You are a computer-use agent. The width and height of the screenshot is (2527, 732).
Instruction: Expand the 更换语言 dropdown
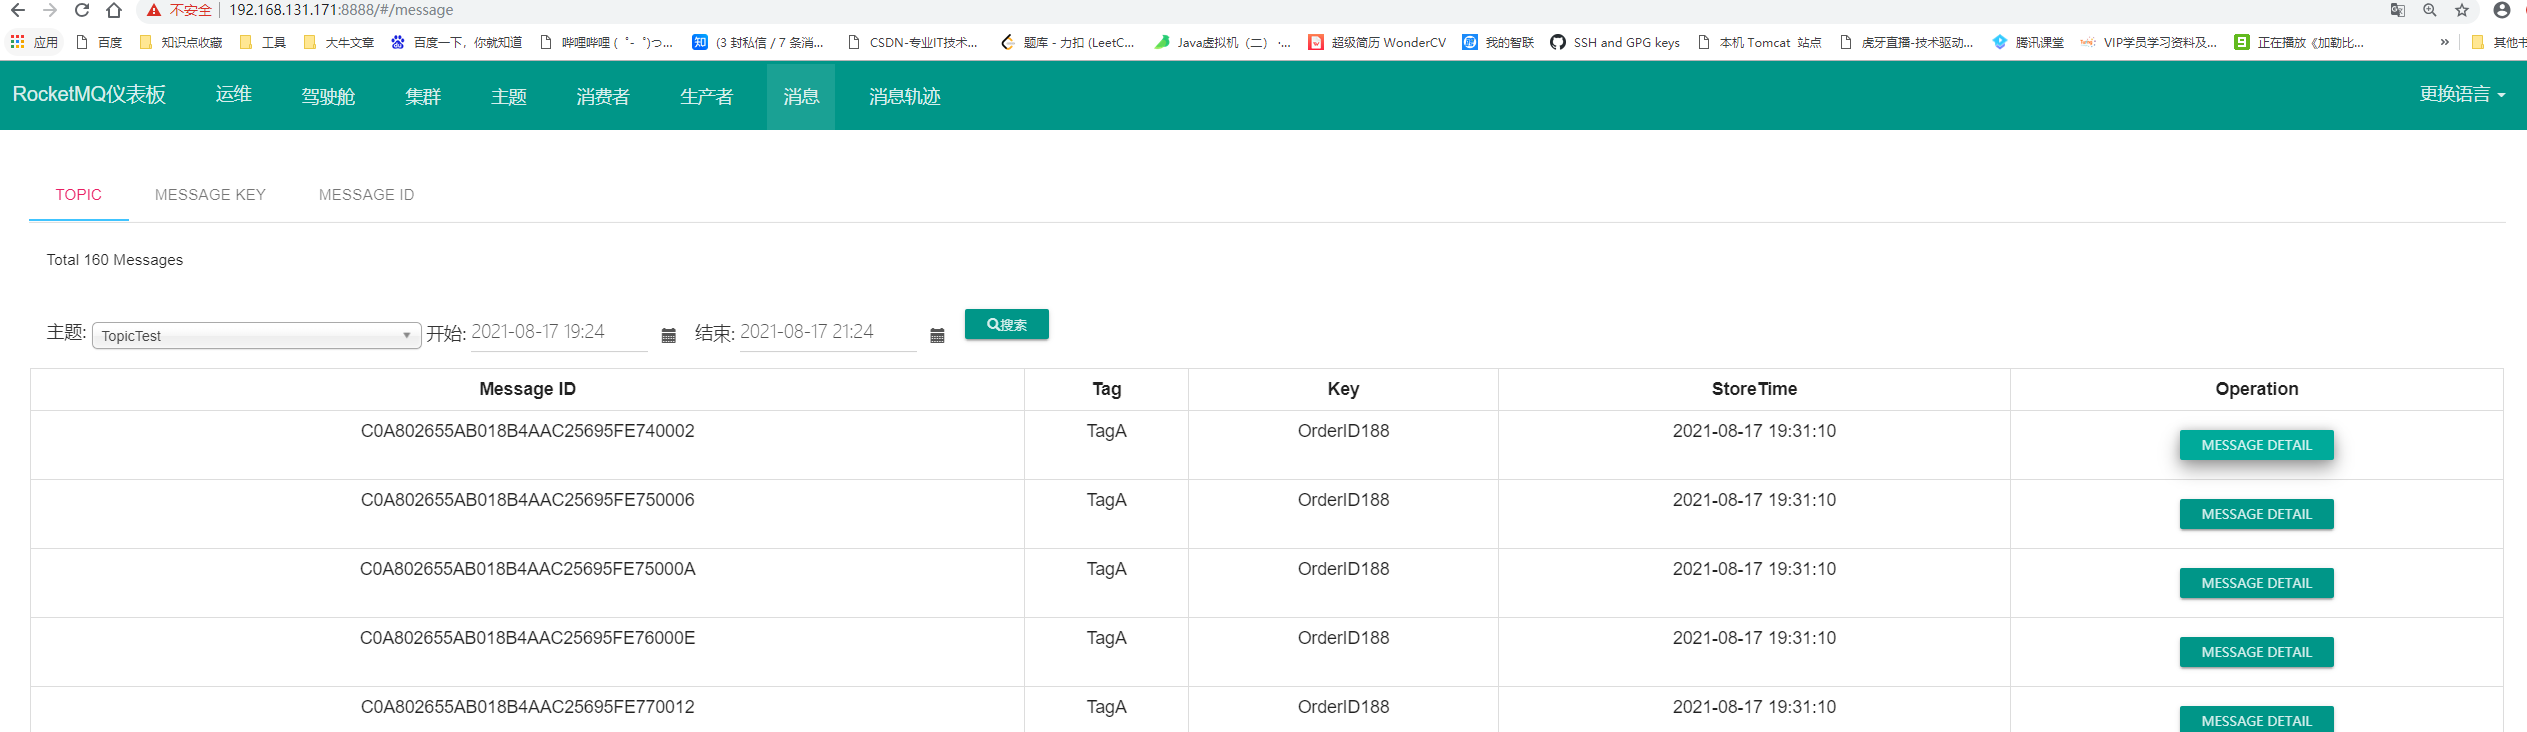pos(2462,94)
